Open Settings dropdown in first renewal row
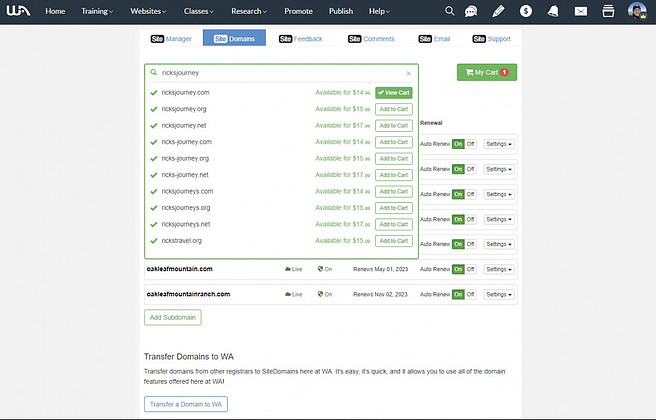The image size is (656, 420). (499, 144)
